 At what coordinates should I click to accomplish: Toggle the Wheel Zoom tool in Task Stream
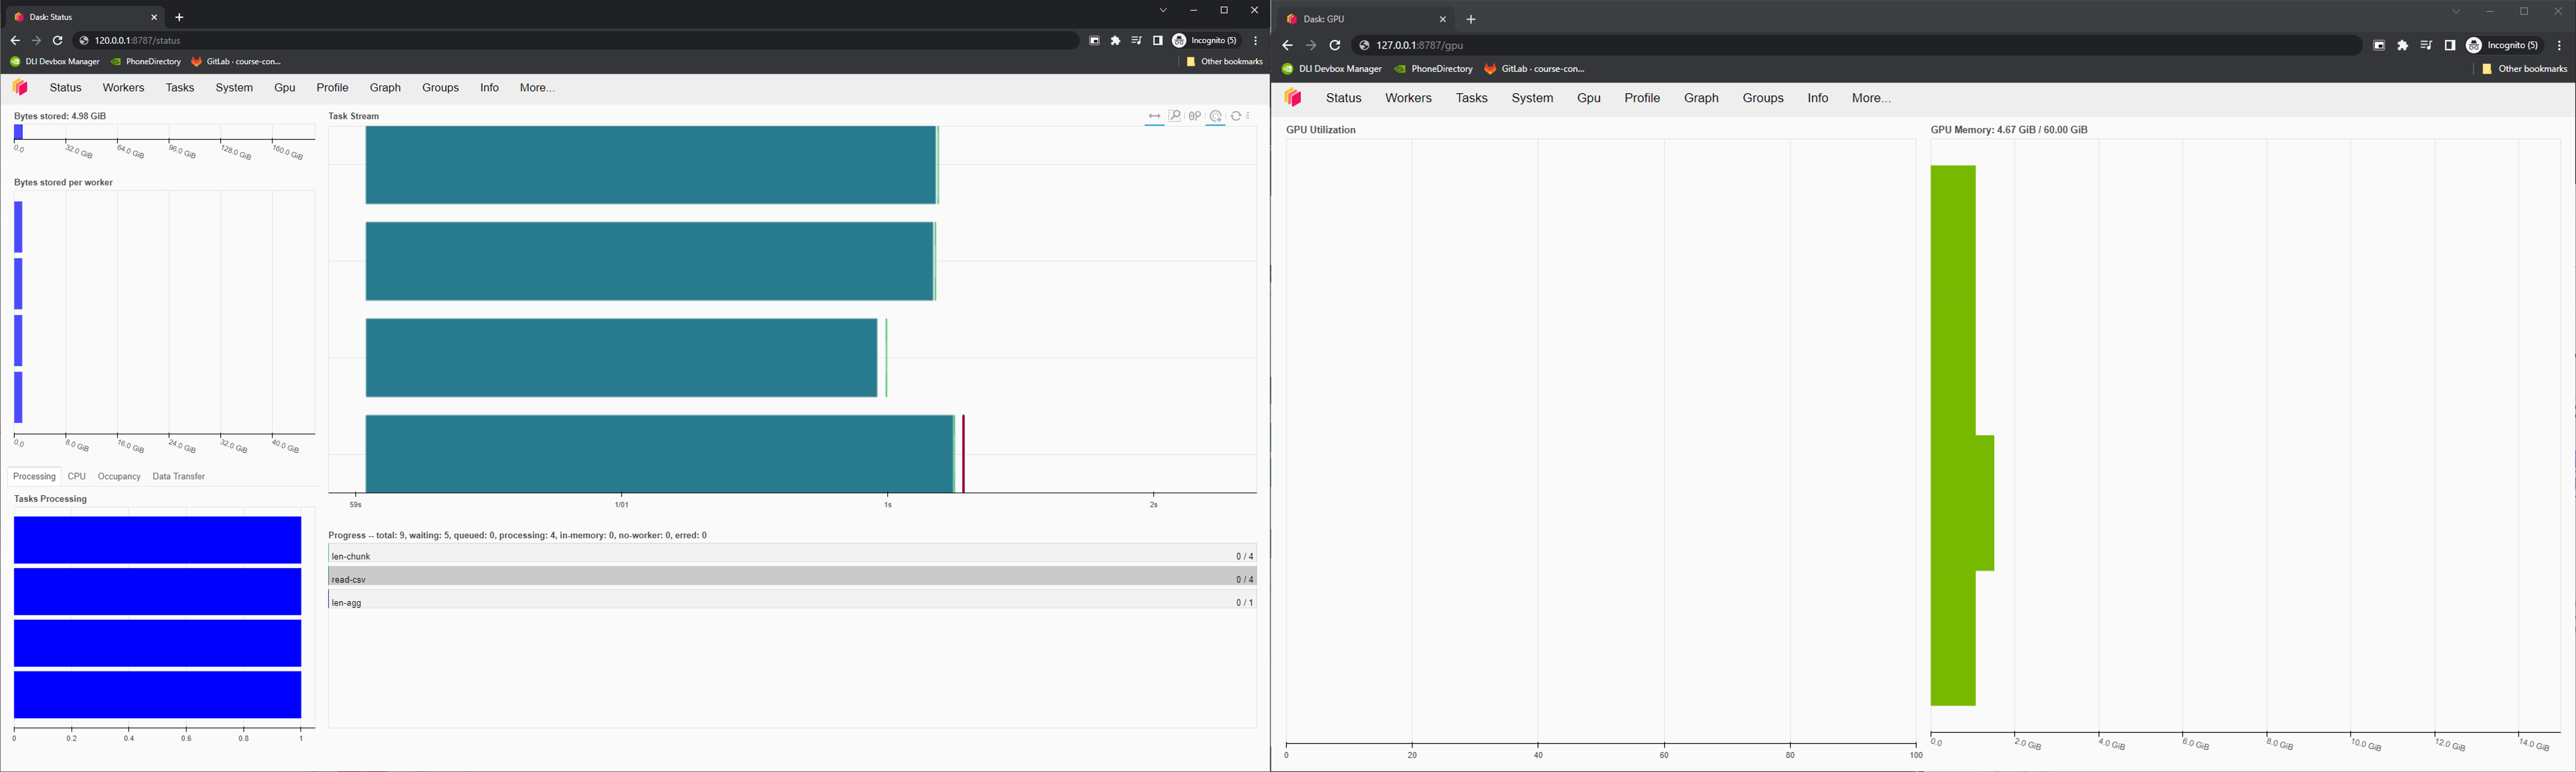tap(1195, 117)
